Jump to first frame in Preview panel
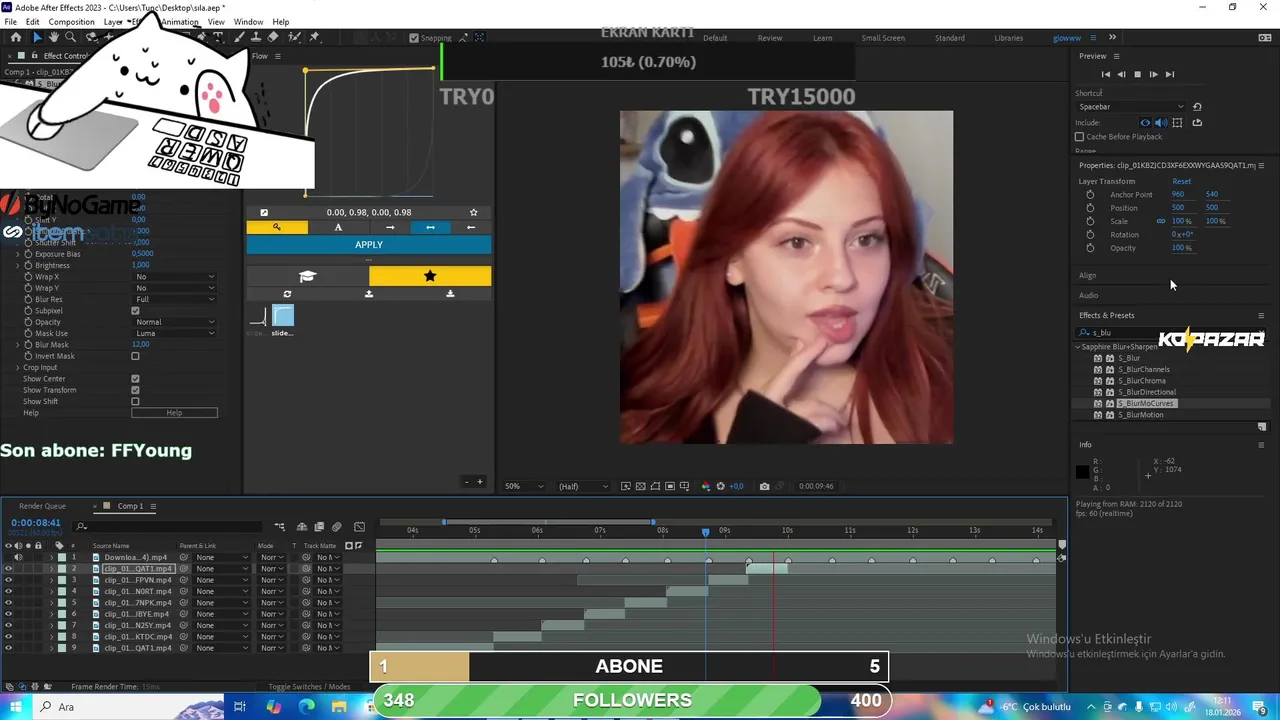1280x720 pixels. [x=1105, y=74]
